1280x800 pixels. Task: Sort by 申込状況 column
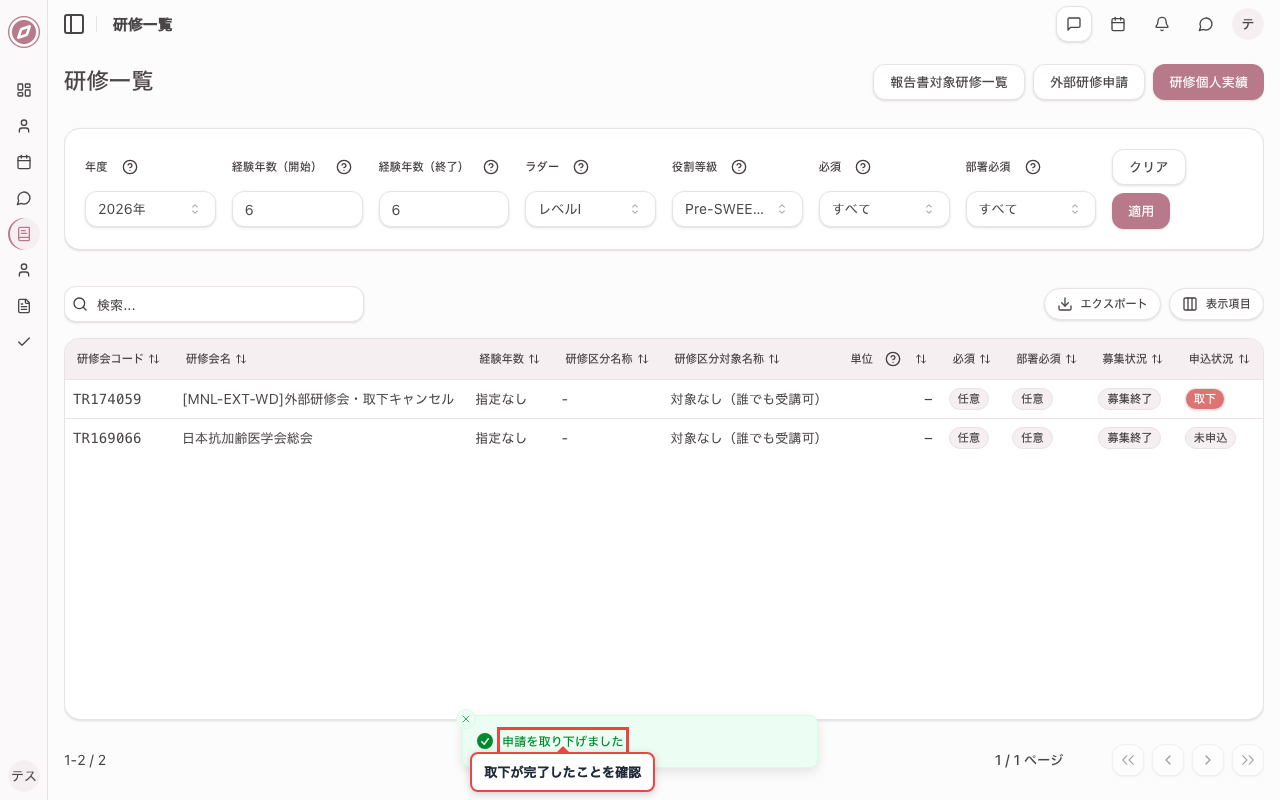(x=1219, y=359)
